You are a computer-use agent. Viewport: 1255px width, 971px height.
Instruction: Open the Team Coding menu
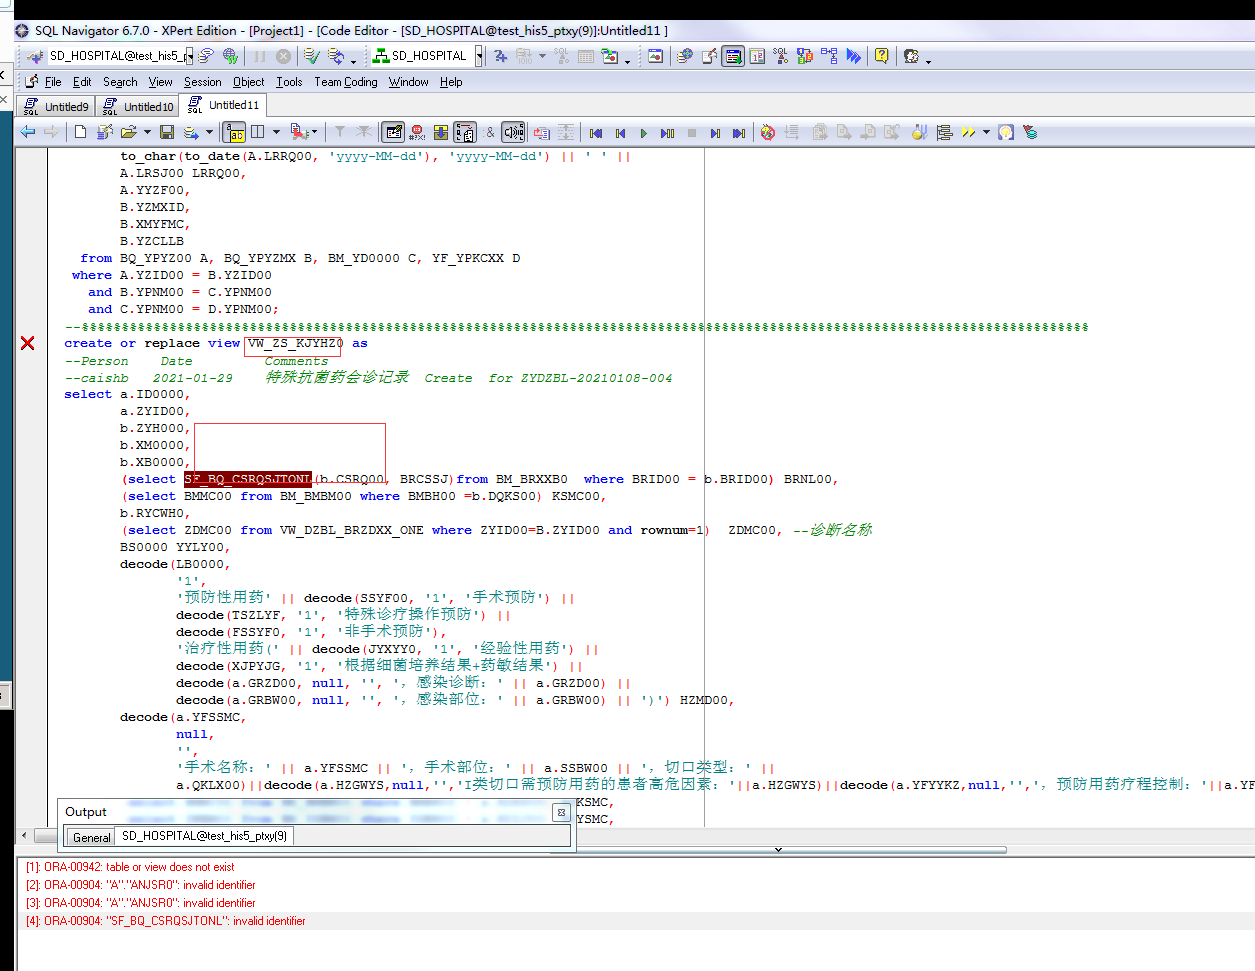[346, 82]
